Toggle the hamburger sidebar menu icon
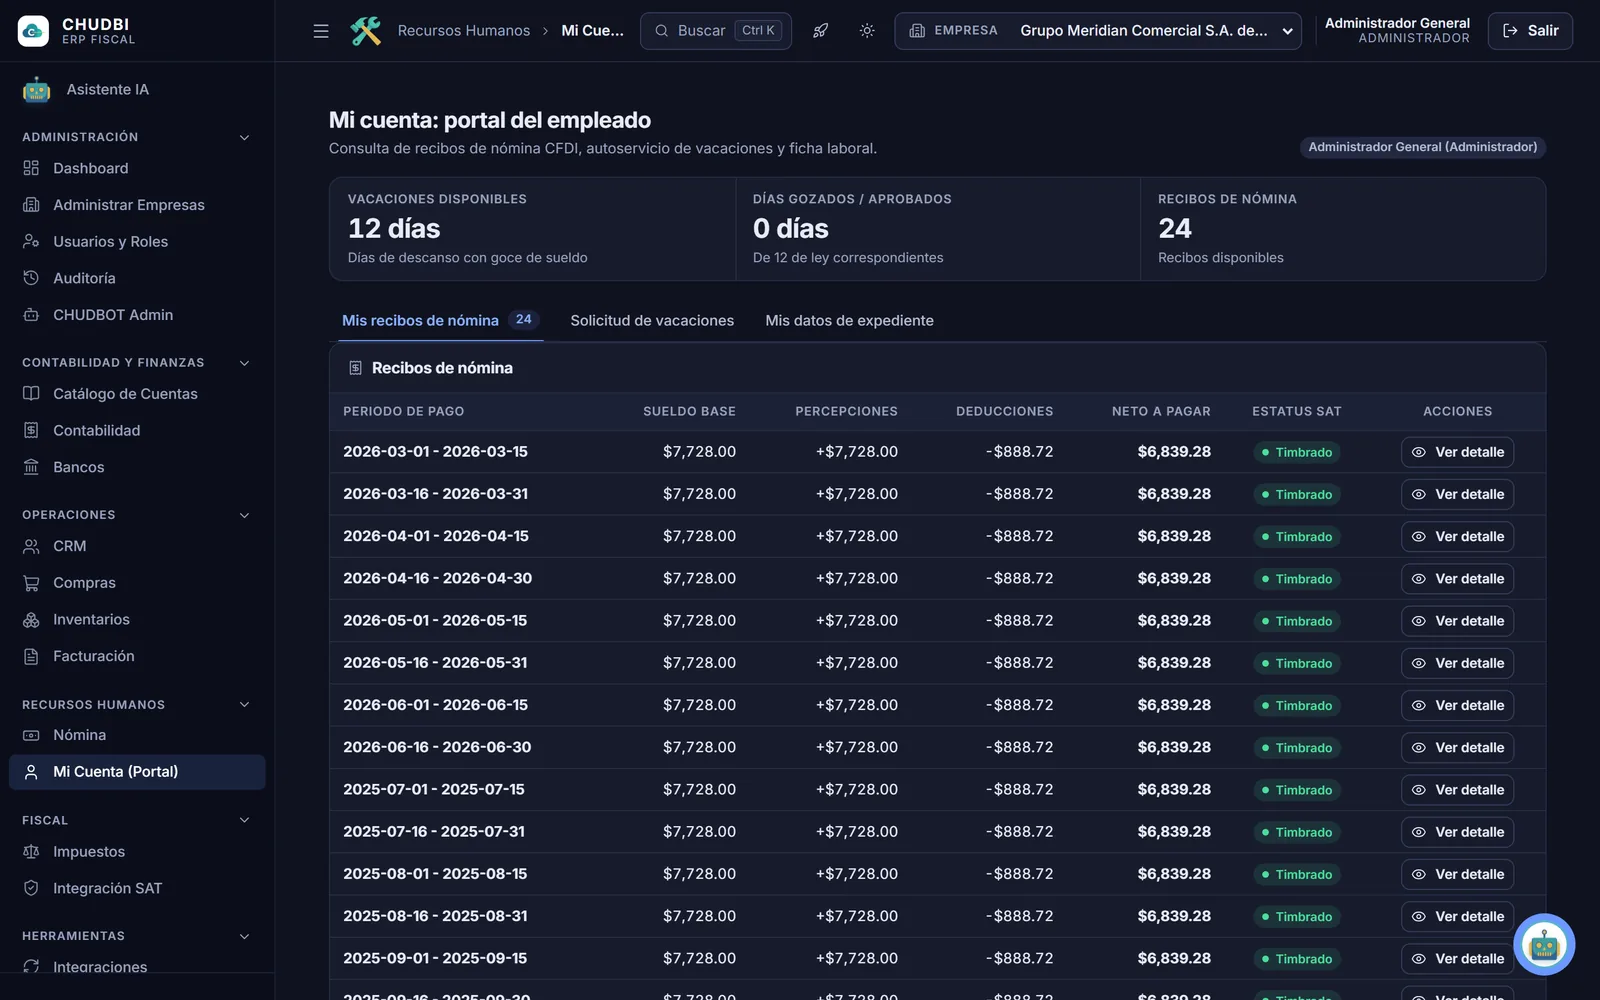The image size is (1600, 1000). pyautogui.click(x=321, y=31)
